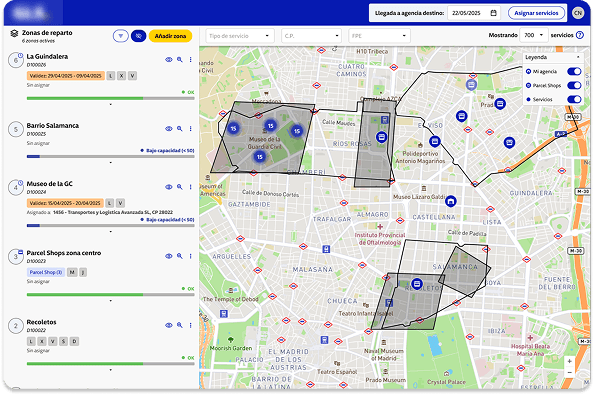594x395 pixels.
Task: Select zone number 6 circle badge
Action: point(16,60)
